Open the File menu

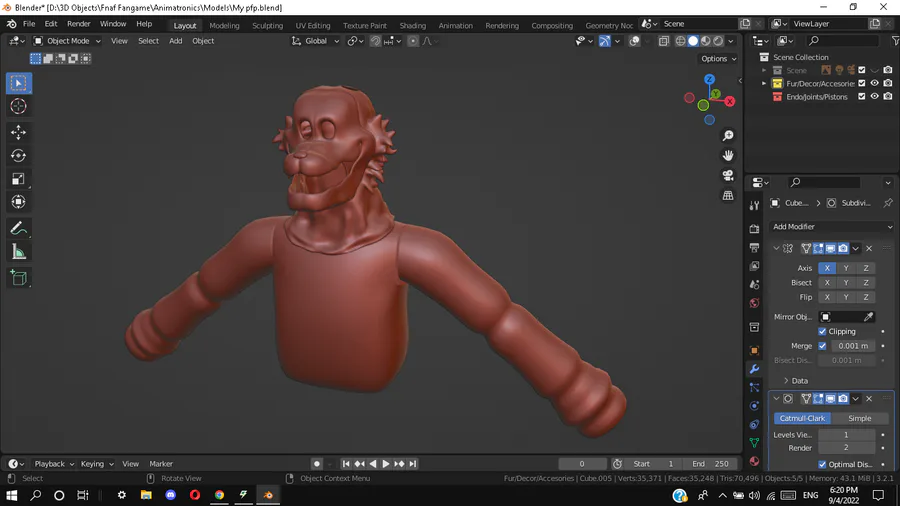pos(29,24)
